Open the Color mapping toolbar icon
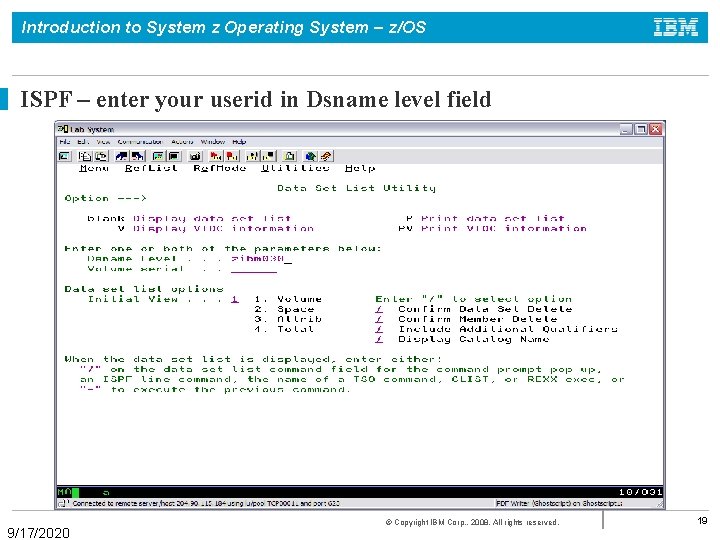Screen dimensions: 720x540 pos(174,156)
